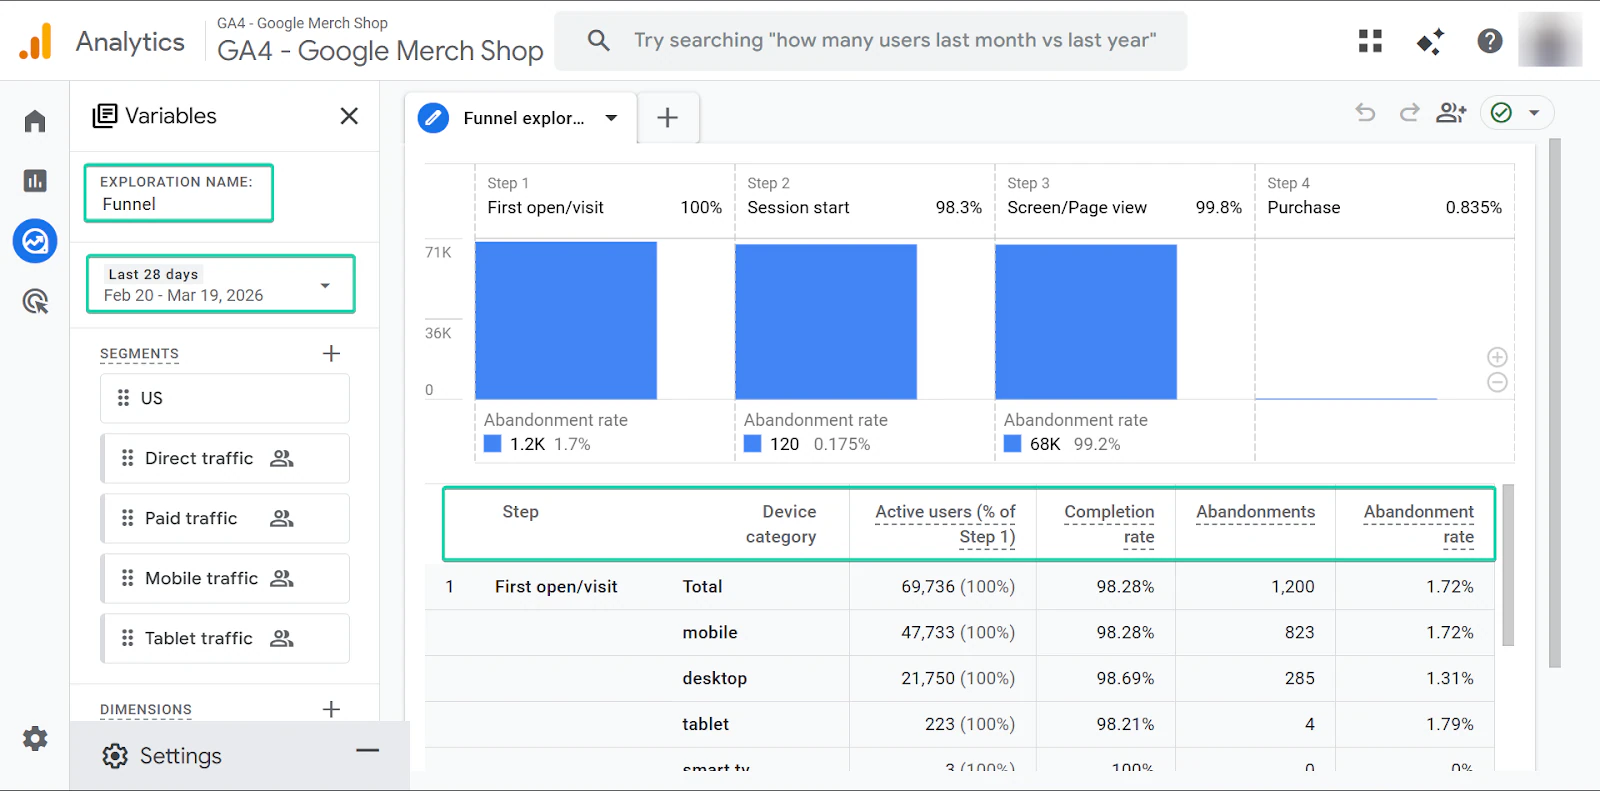
Task: Click the green check status icon
Action: pyautogui.click(x=1501, y=112)
